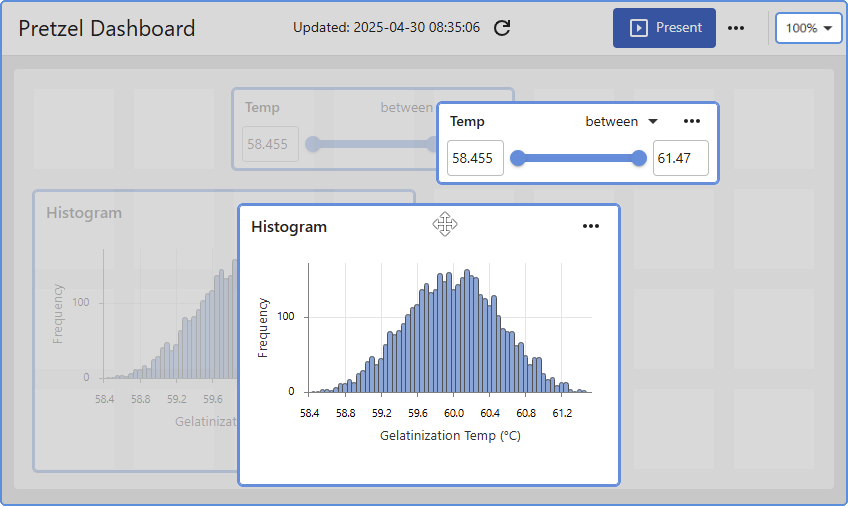Select the Temp filter card title

tap(467, 121)
